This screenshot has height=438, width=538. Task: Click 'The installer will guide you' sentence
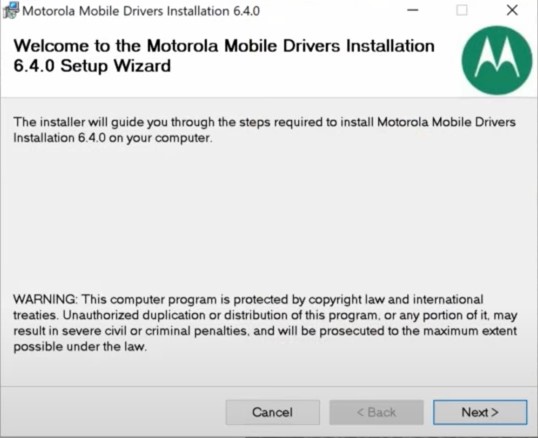[265, 122]
